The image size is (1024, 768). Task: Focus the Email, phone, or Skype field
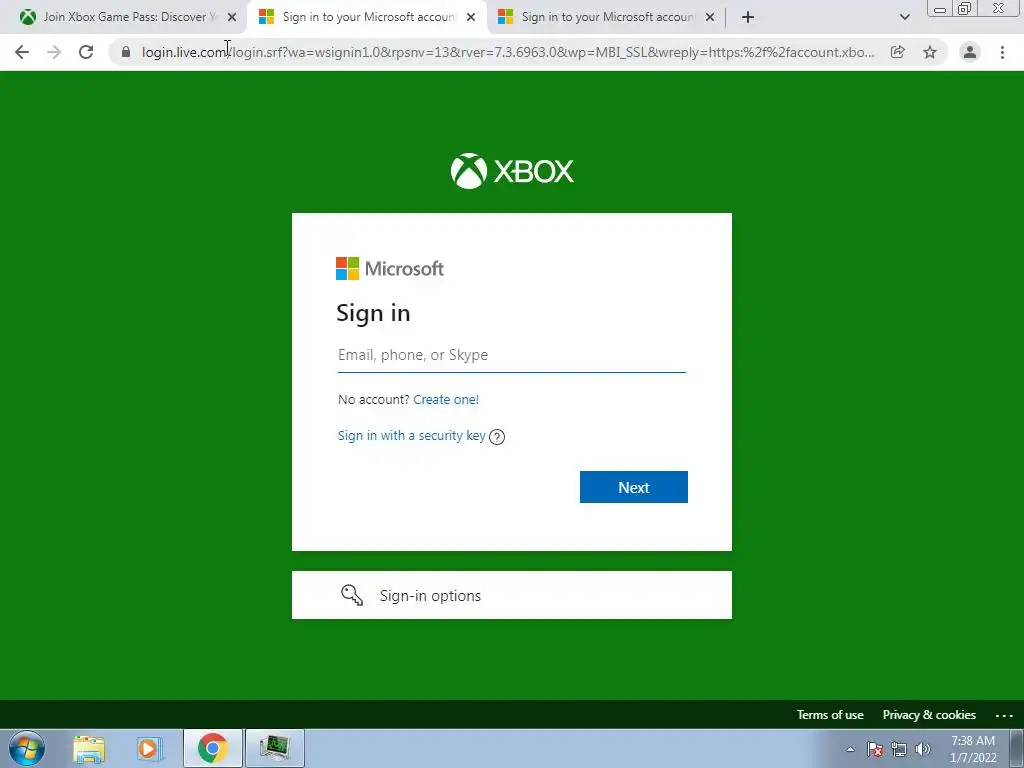click(x=511, y=355)
